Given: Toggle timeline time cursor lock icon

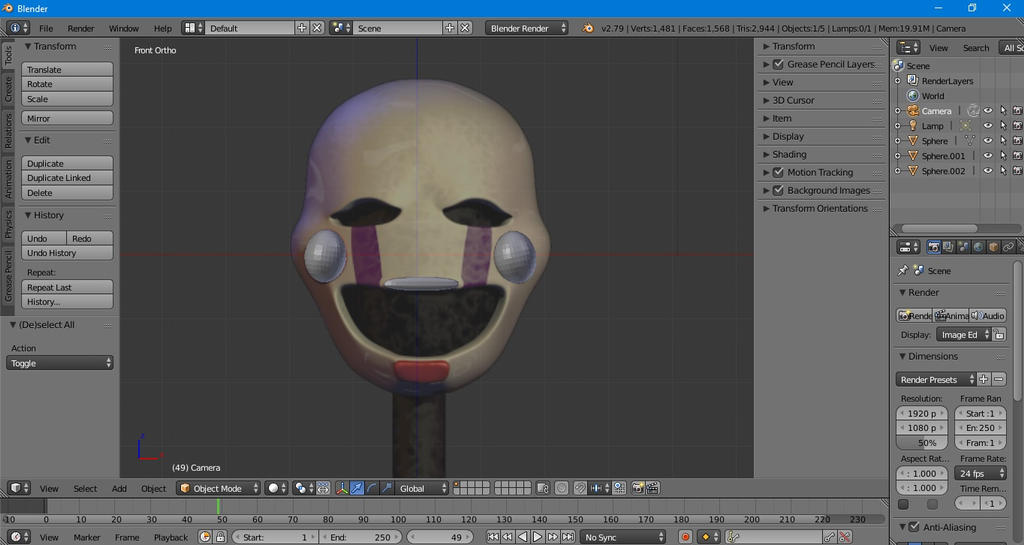Looking at the screenshot, I should point(220,537).
